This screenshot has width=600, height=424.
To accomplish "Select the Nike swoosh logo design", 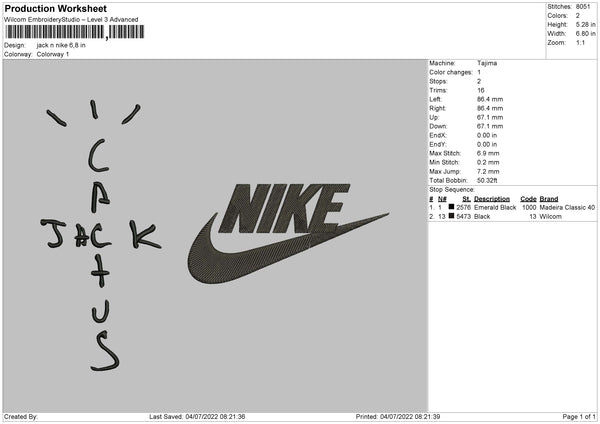I will (x=289, y=234).
